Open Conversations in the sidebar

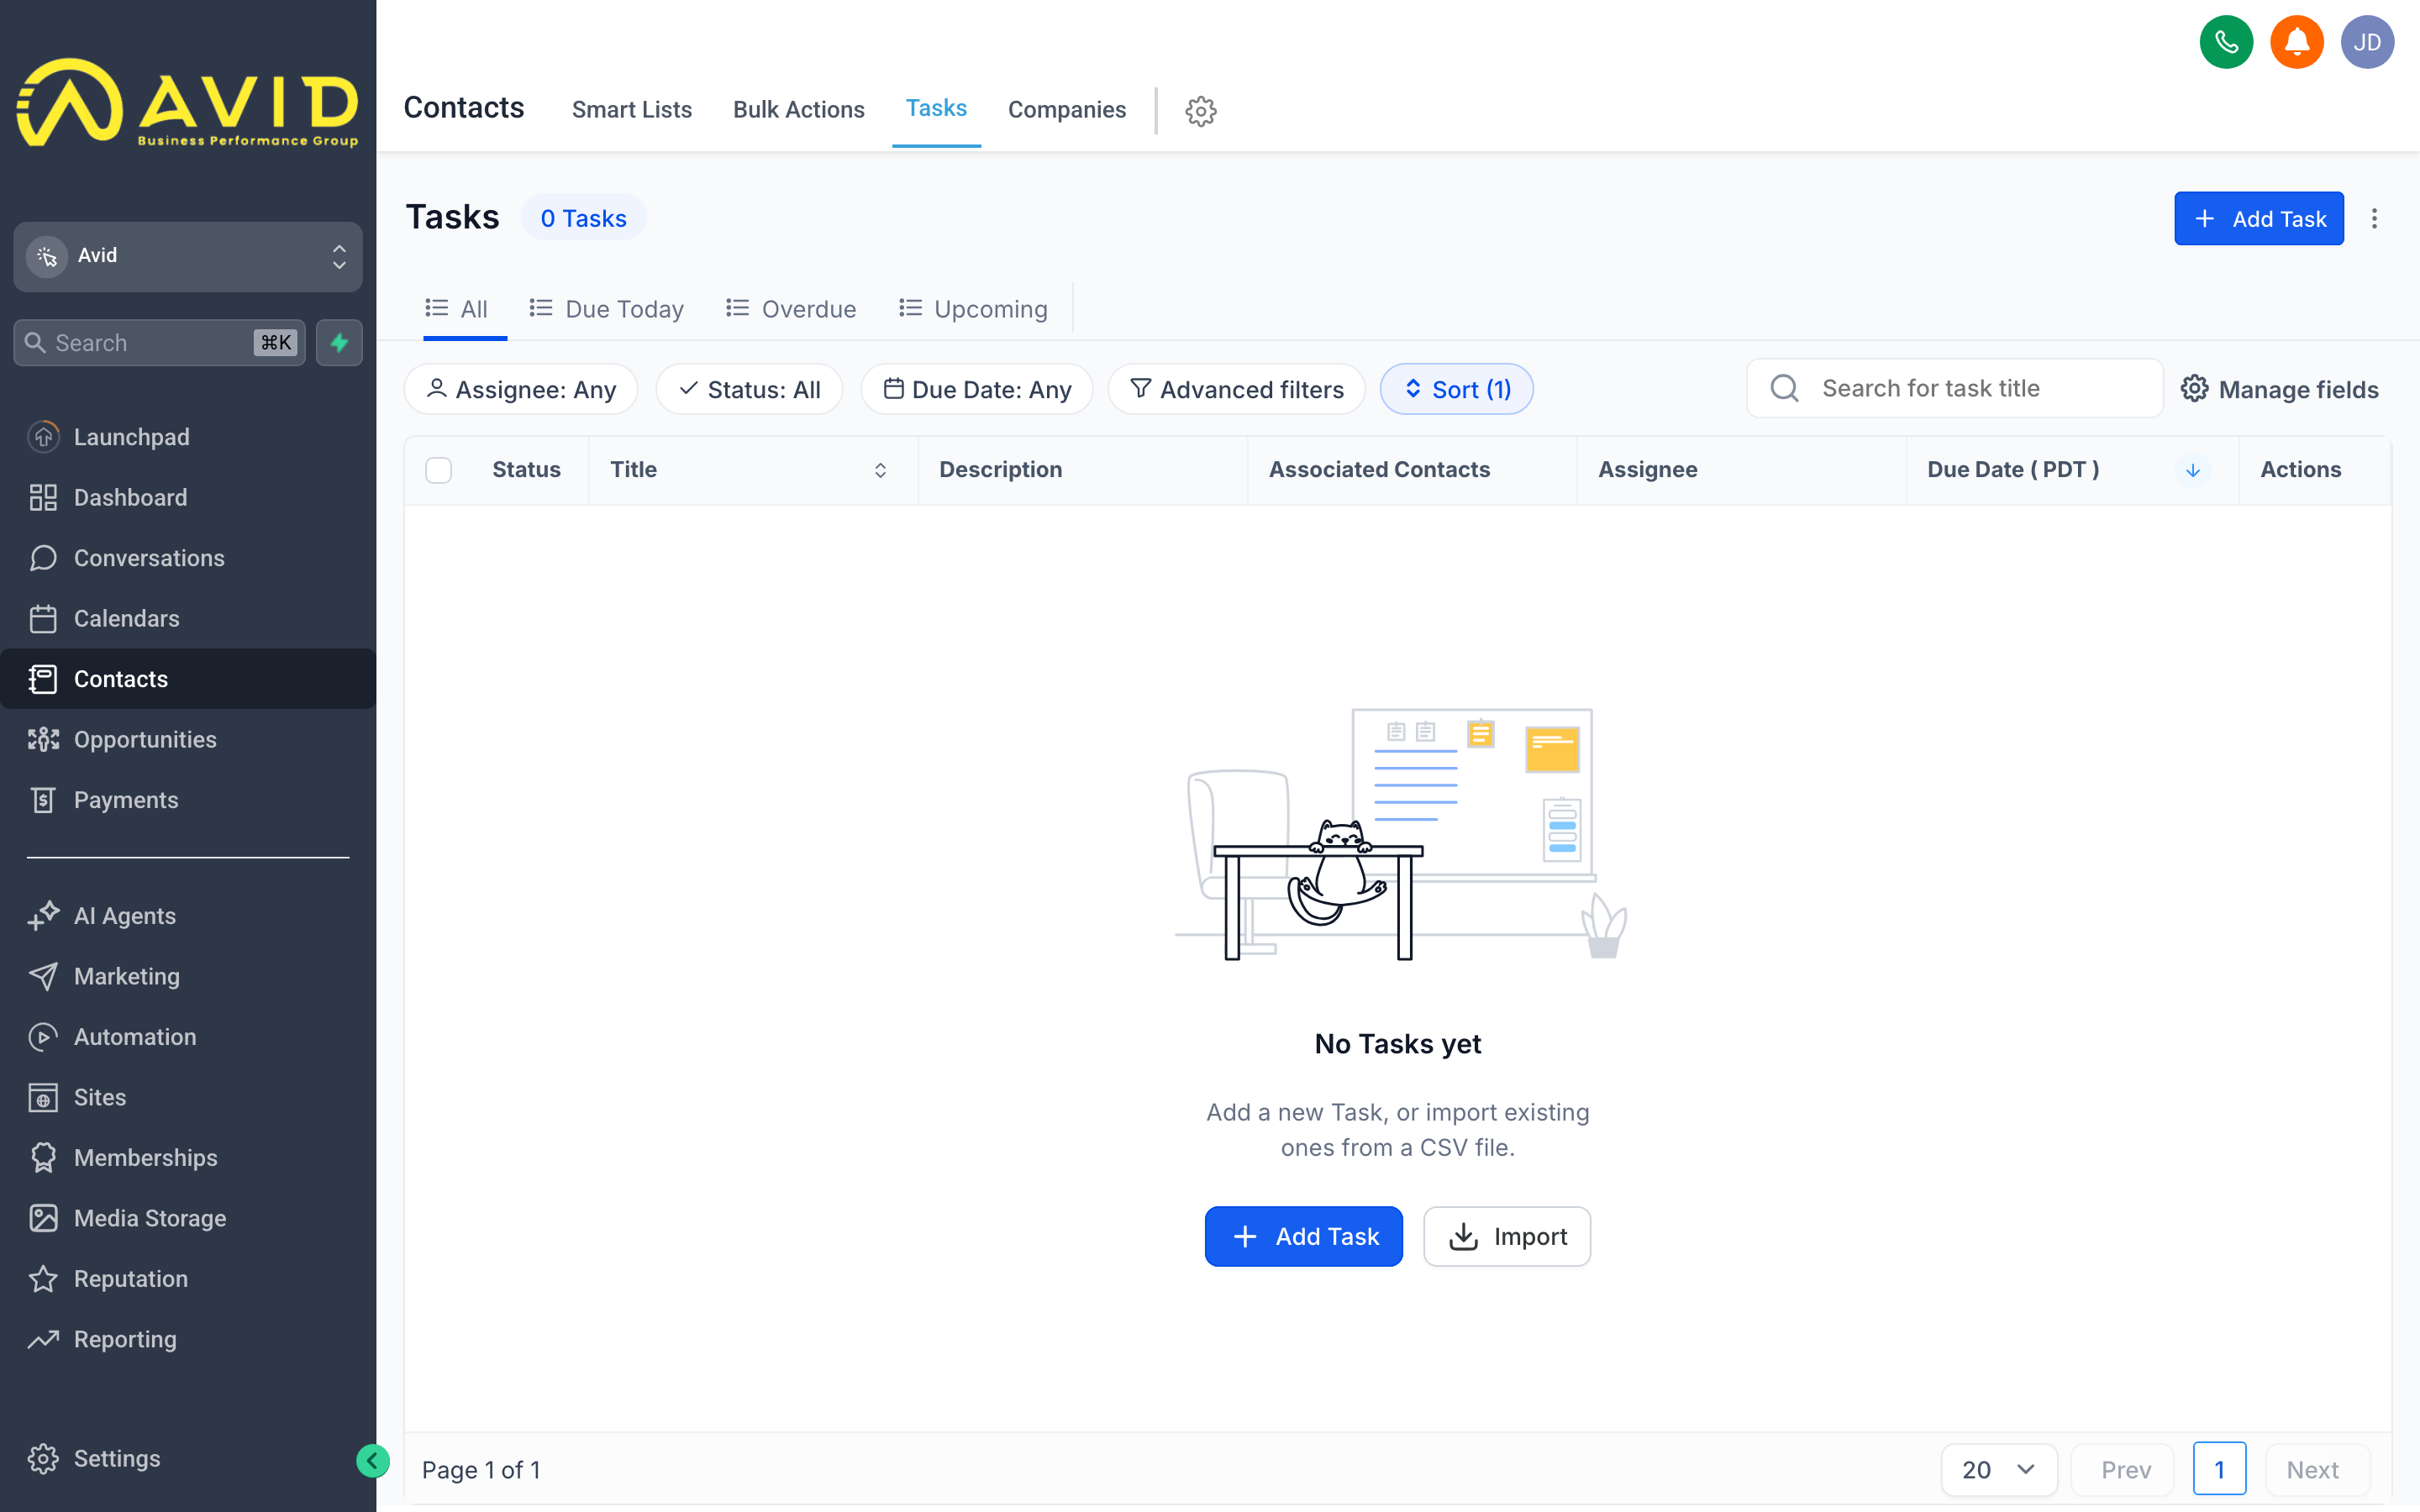click(188, 558)
